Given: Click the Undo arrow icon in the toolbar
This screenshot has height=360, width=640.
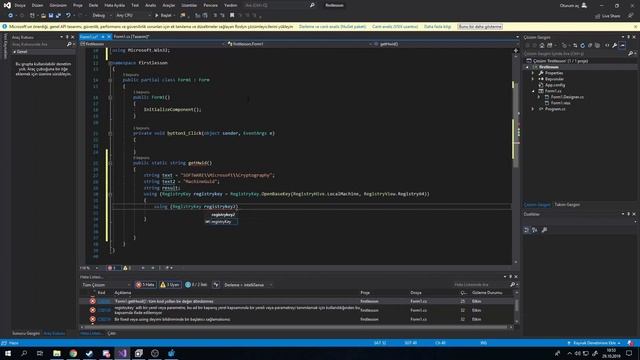Looking at the screenshot, I should (68, 16).
